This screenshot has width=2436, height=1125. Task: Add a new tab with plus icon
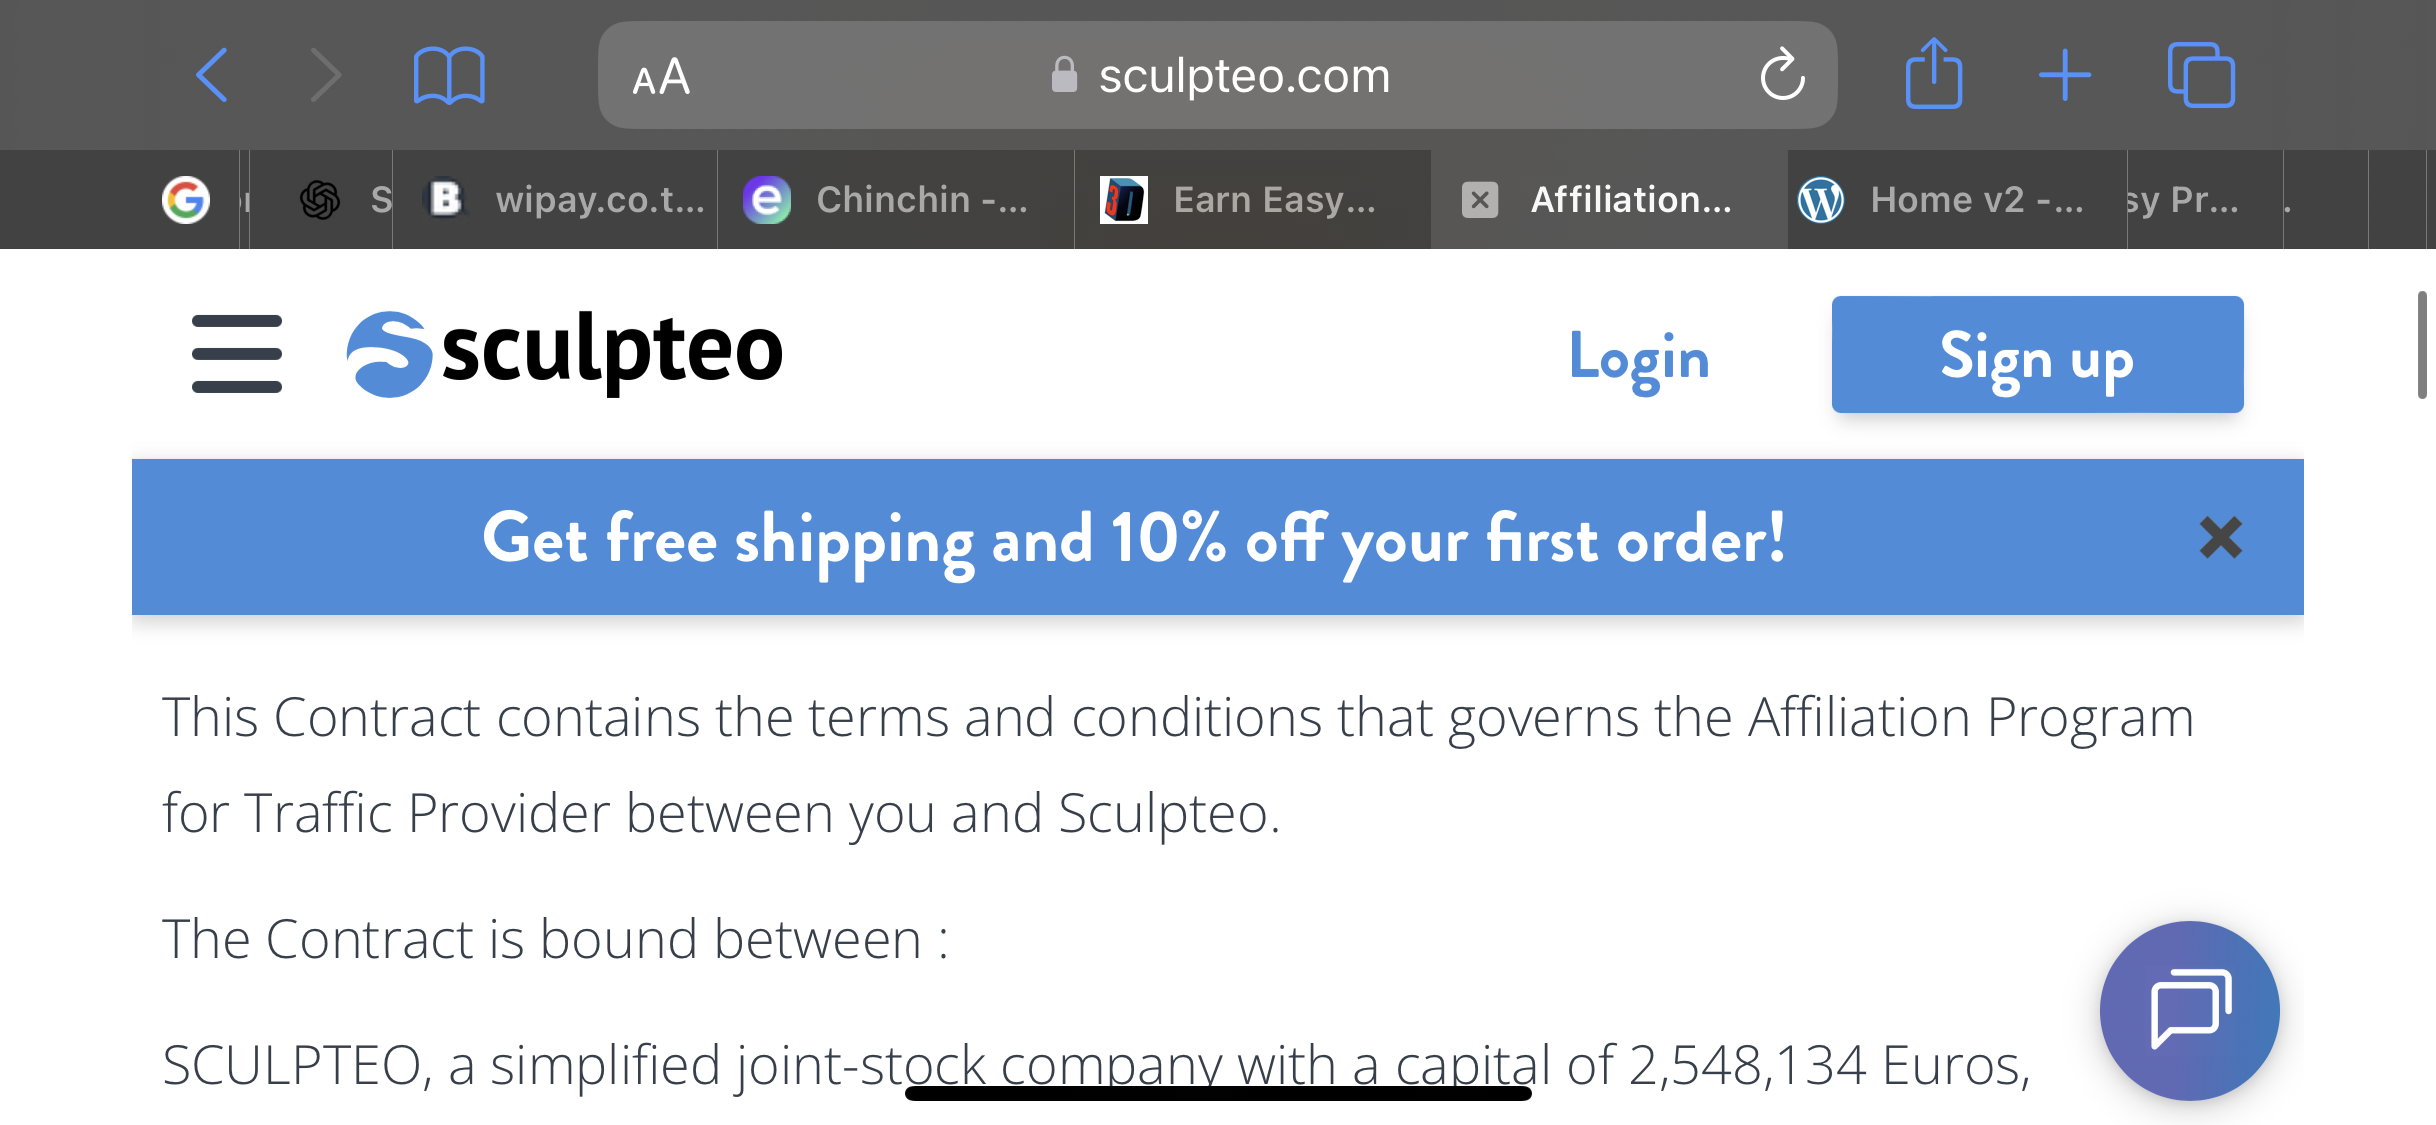(2065, 75)
